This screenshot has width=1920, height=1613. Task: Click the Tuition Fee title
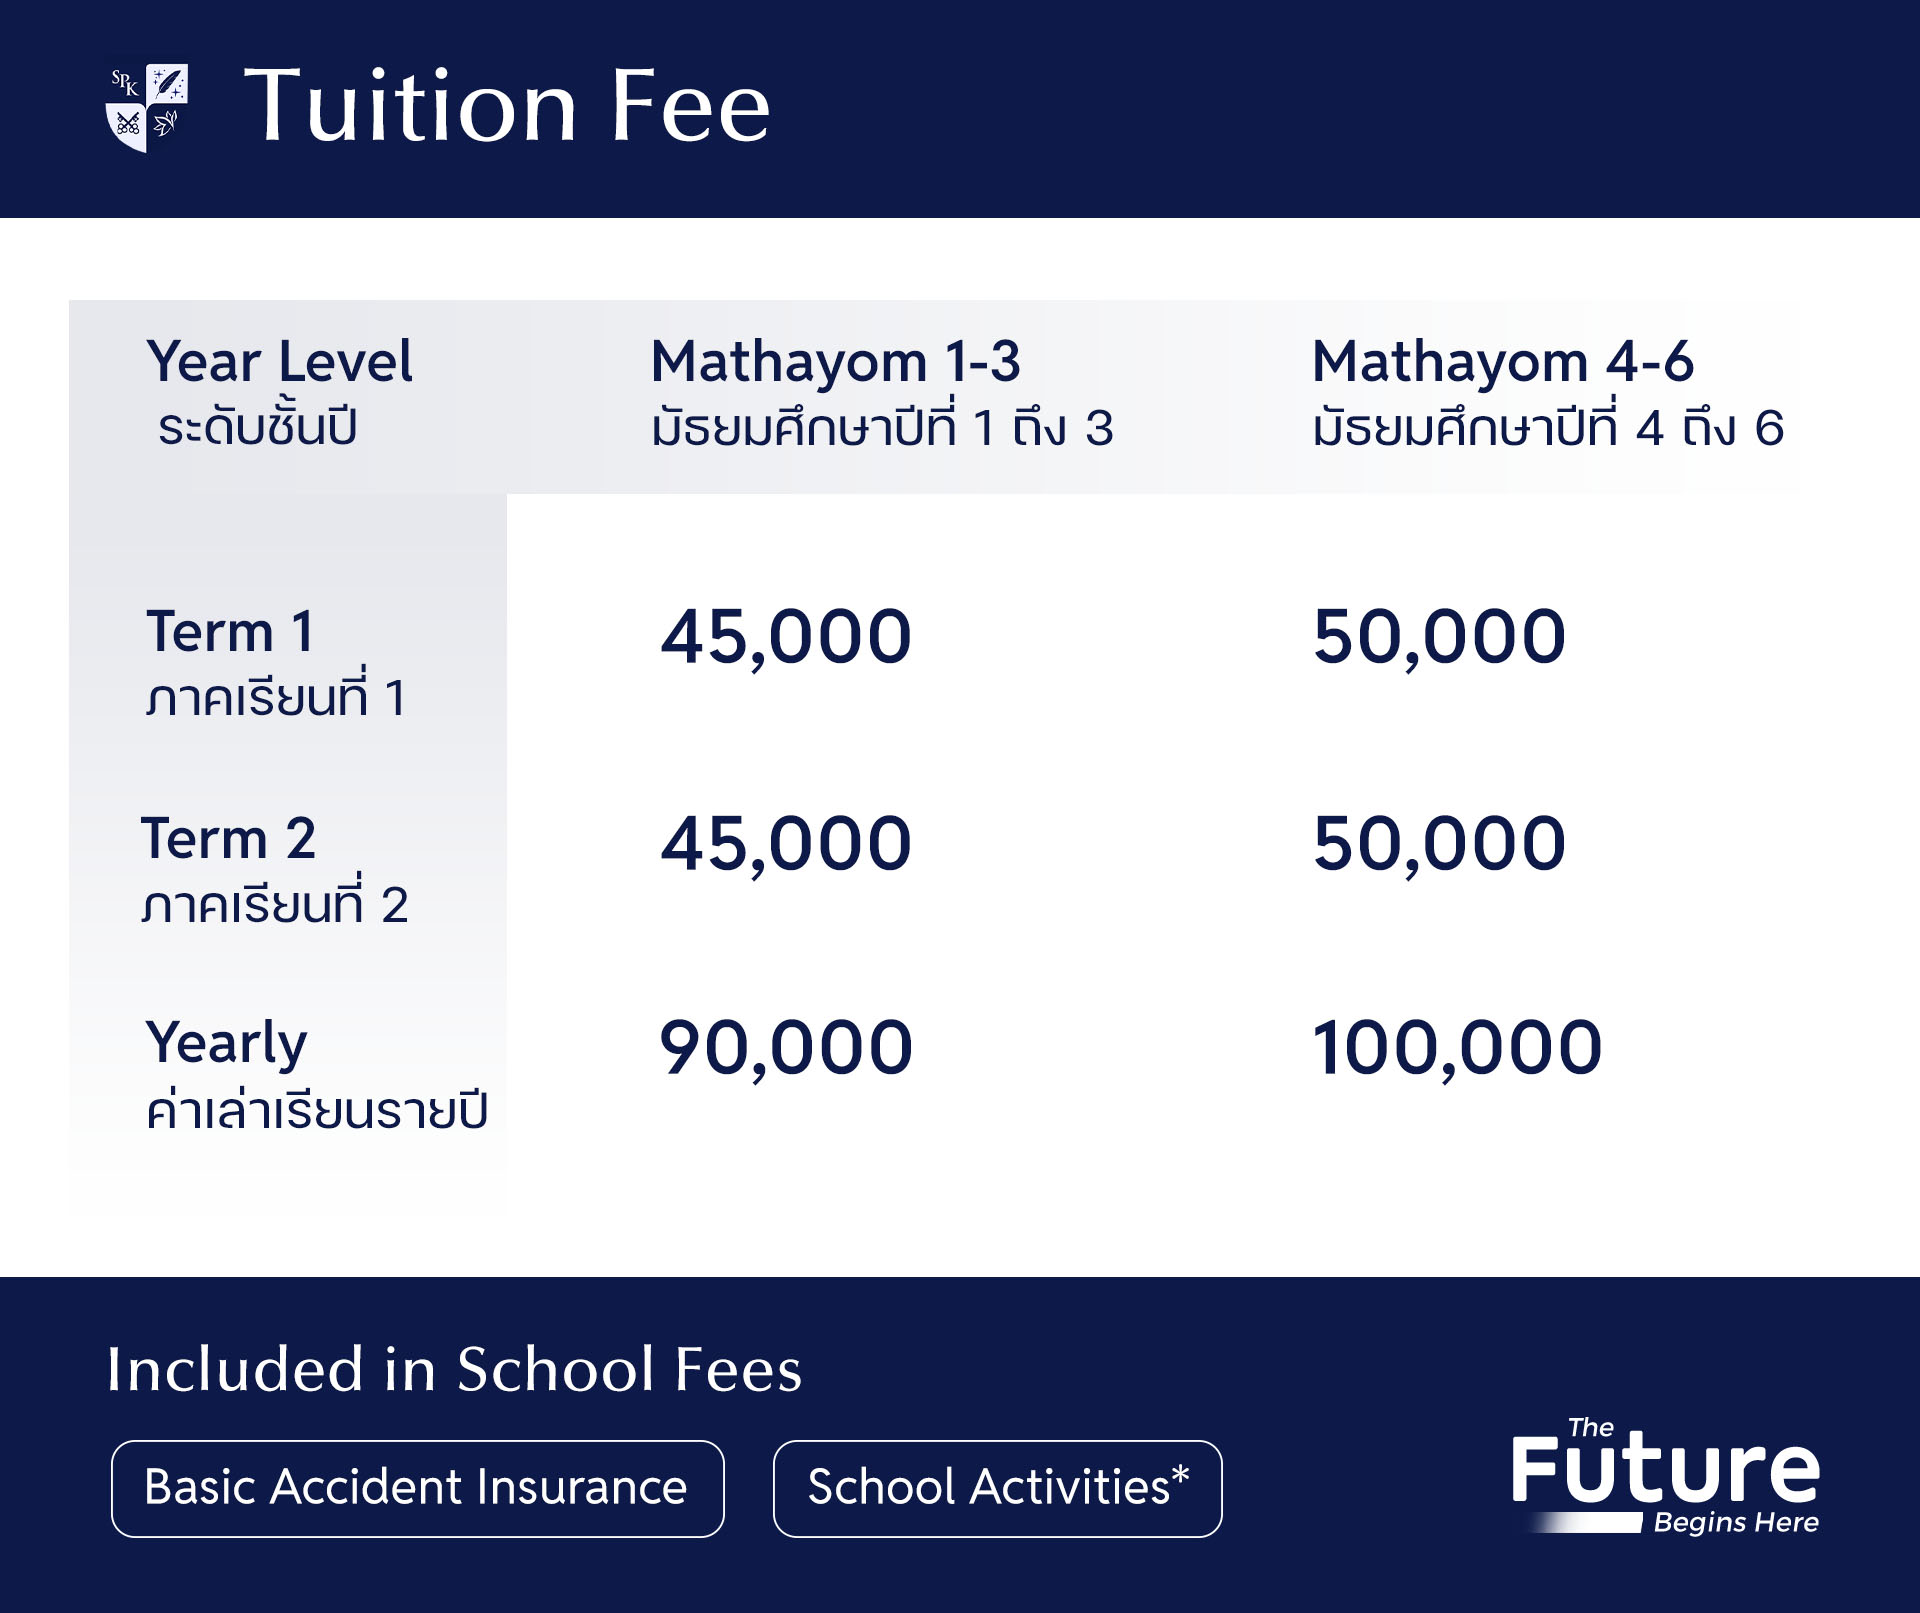[x=508, y=106]
